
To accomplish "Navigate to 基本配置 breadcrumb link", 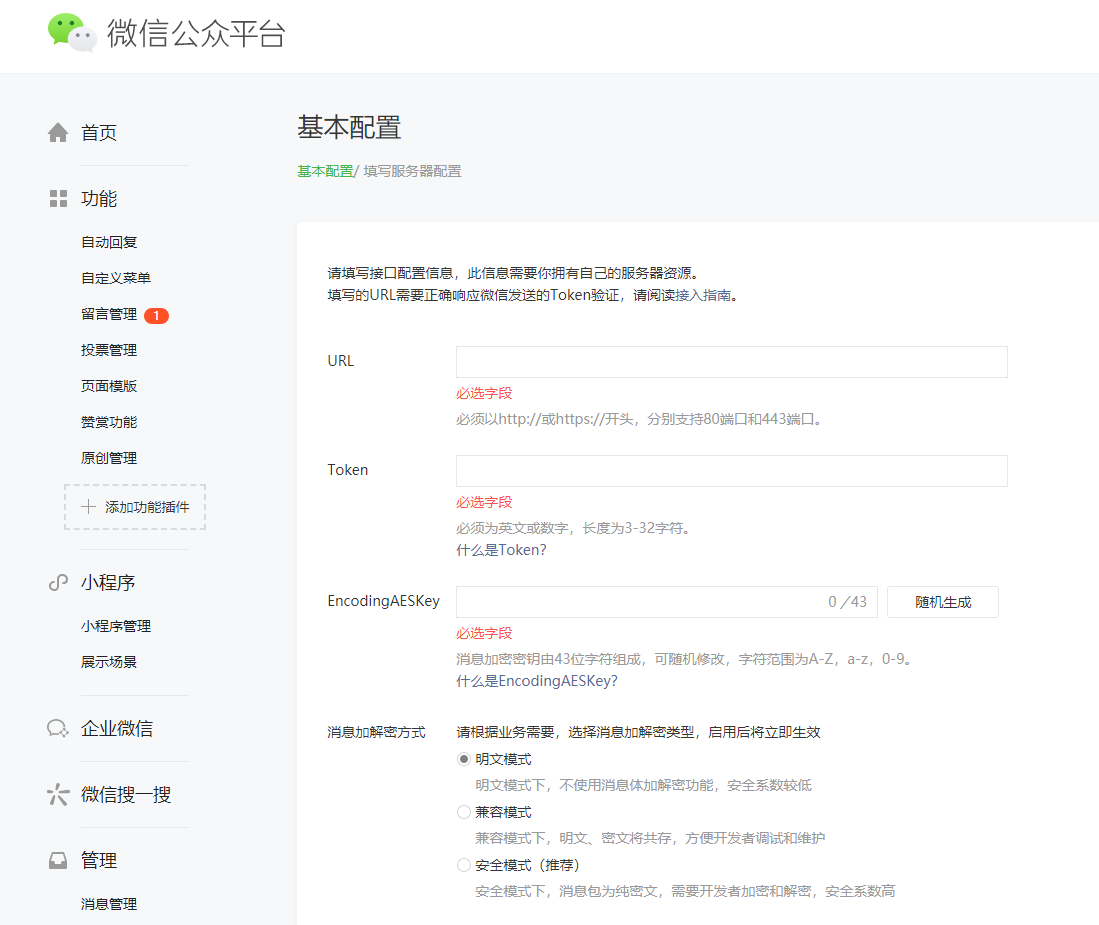I will point(325,171).
